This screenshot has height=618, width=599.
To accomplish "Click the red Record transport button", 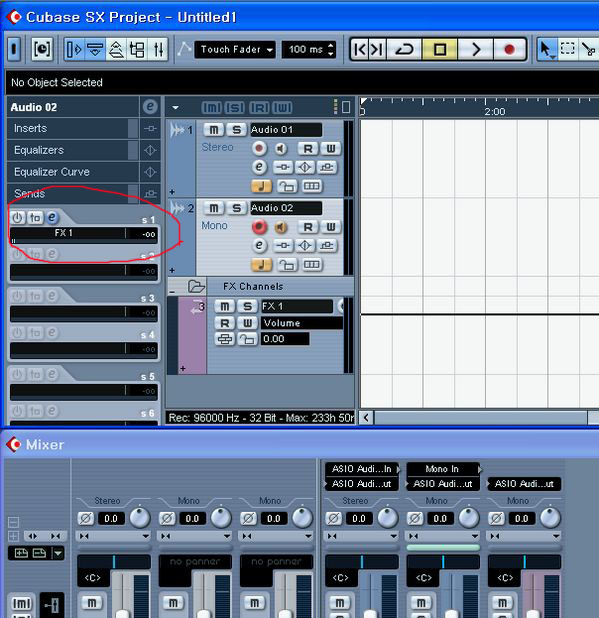I will pos(509,50).
